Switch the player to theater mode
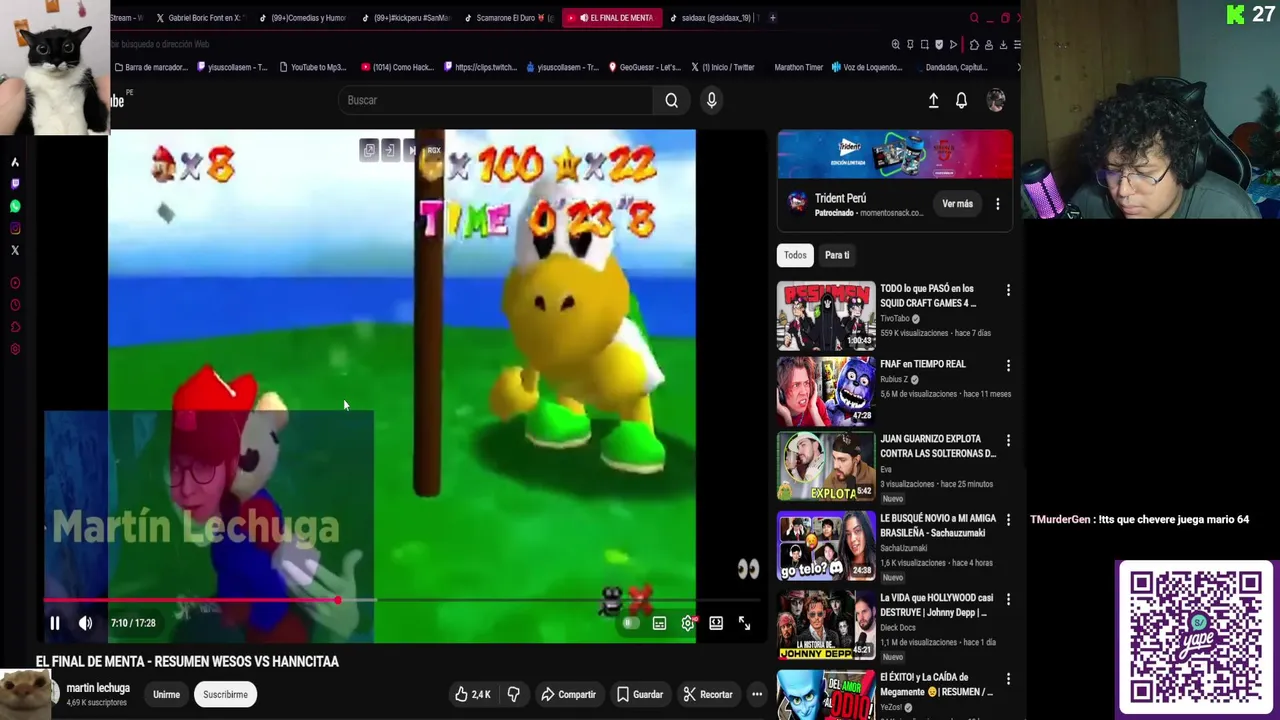 click(716, 623)
